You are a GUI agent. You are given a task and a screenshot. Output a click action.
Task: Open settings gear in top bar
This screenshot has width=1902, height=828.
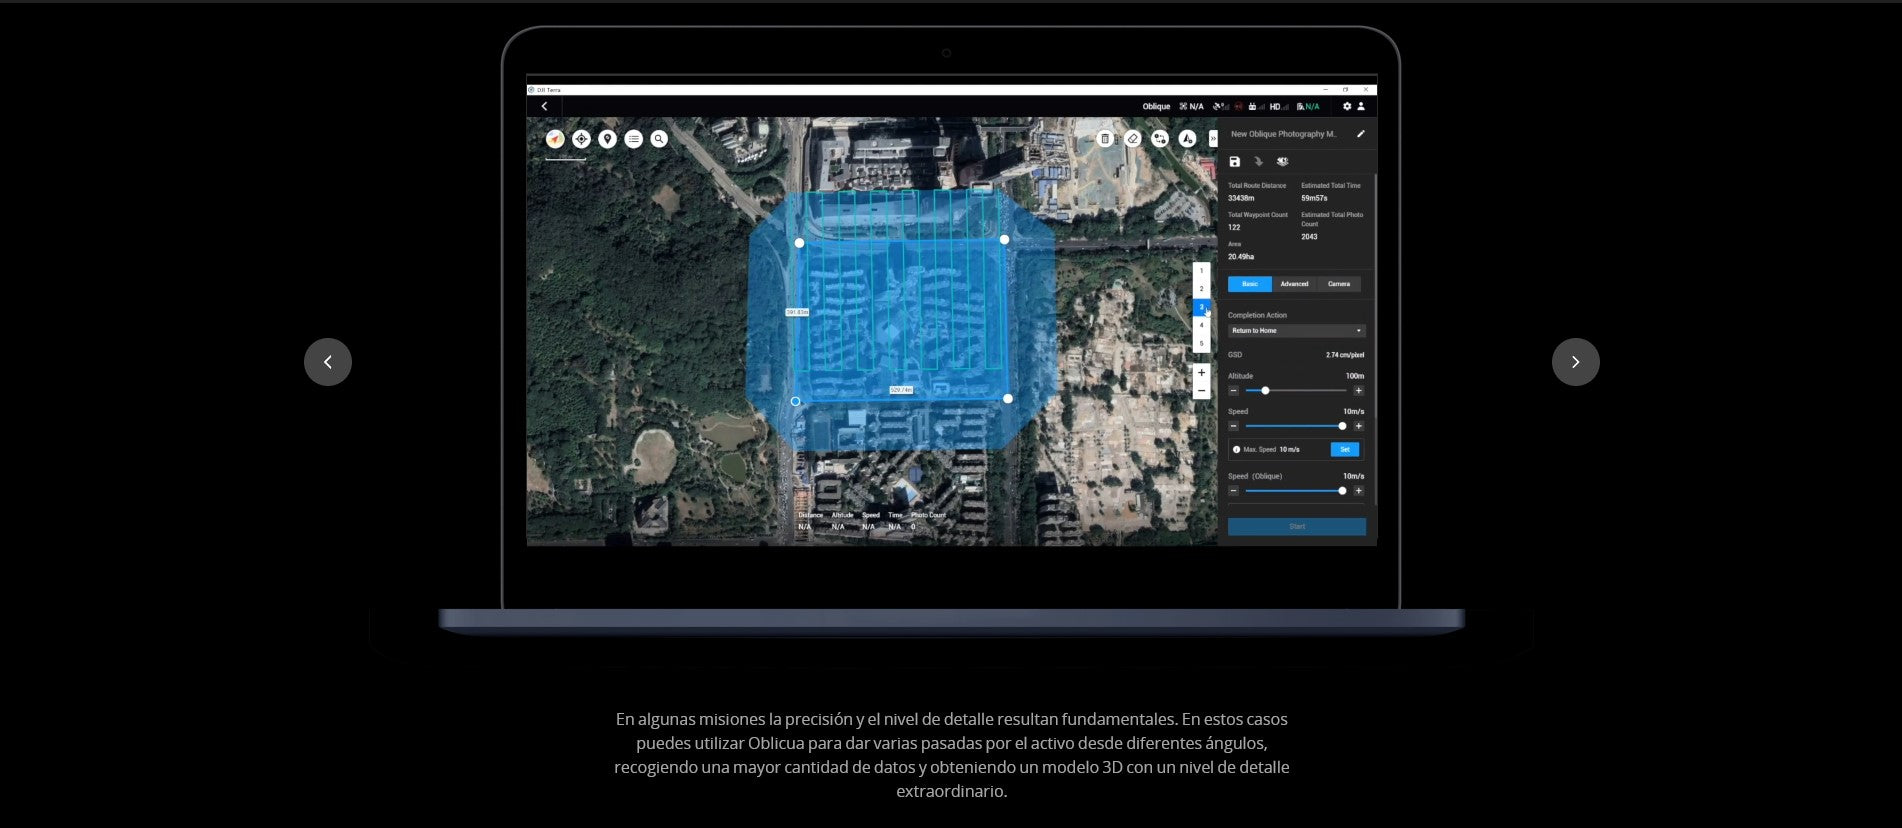pyautogui.click(x=1347, y=106)
